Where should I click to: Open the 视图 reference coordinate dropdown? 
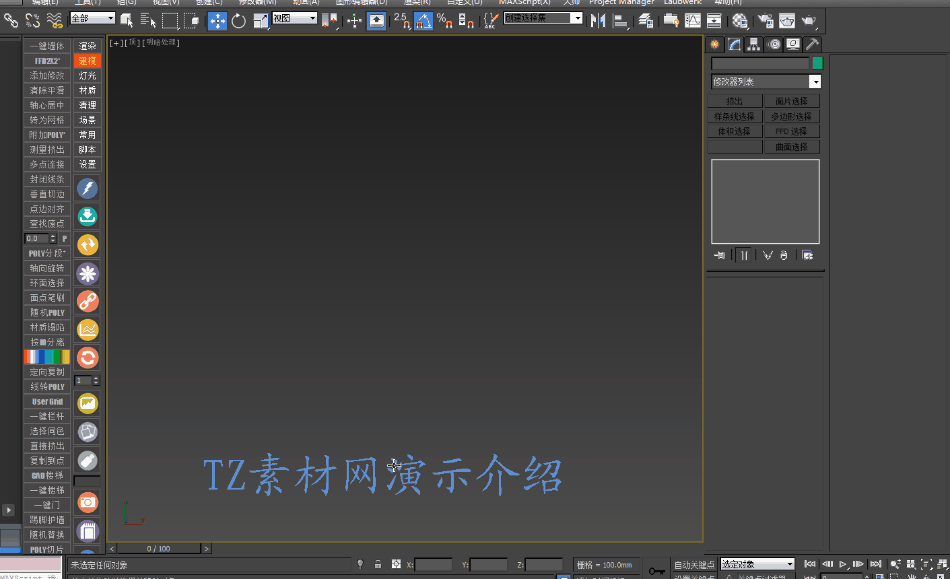[294, 18]
